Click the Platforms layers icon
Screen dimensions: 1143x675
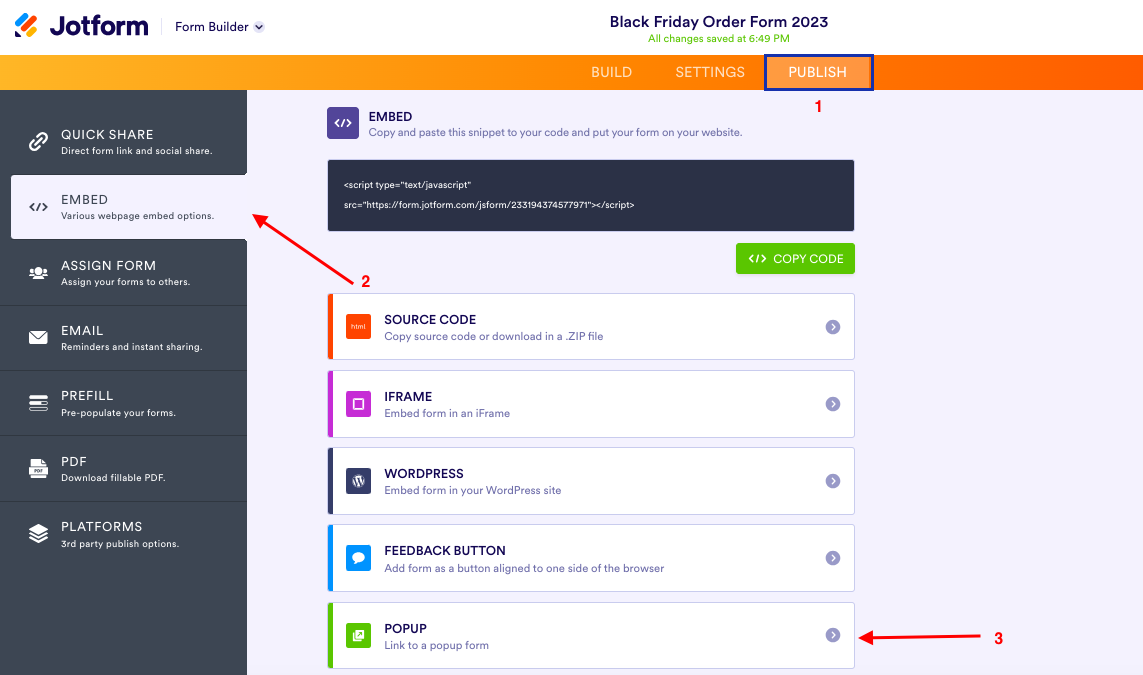point(38,534)
